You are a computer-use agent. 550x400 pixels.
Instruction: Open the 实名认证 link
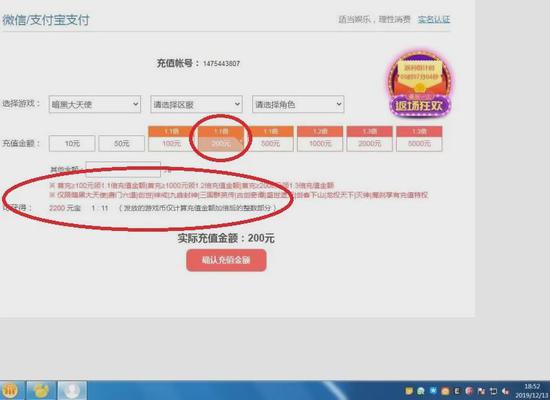(434, 19)
